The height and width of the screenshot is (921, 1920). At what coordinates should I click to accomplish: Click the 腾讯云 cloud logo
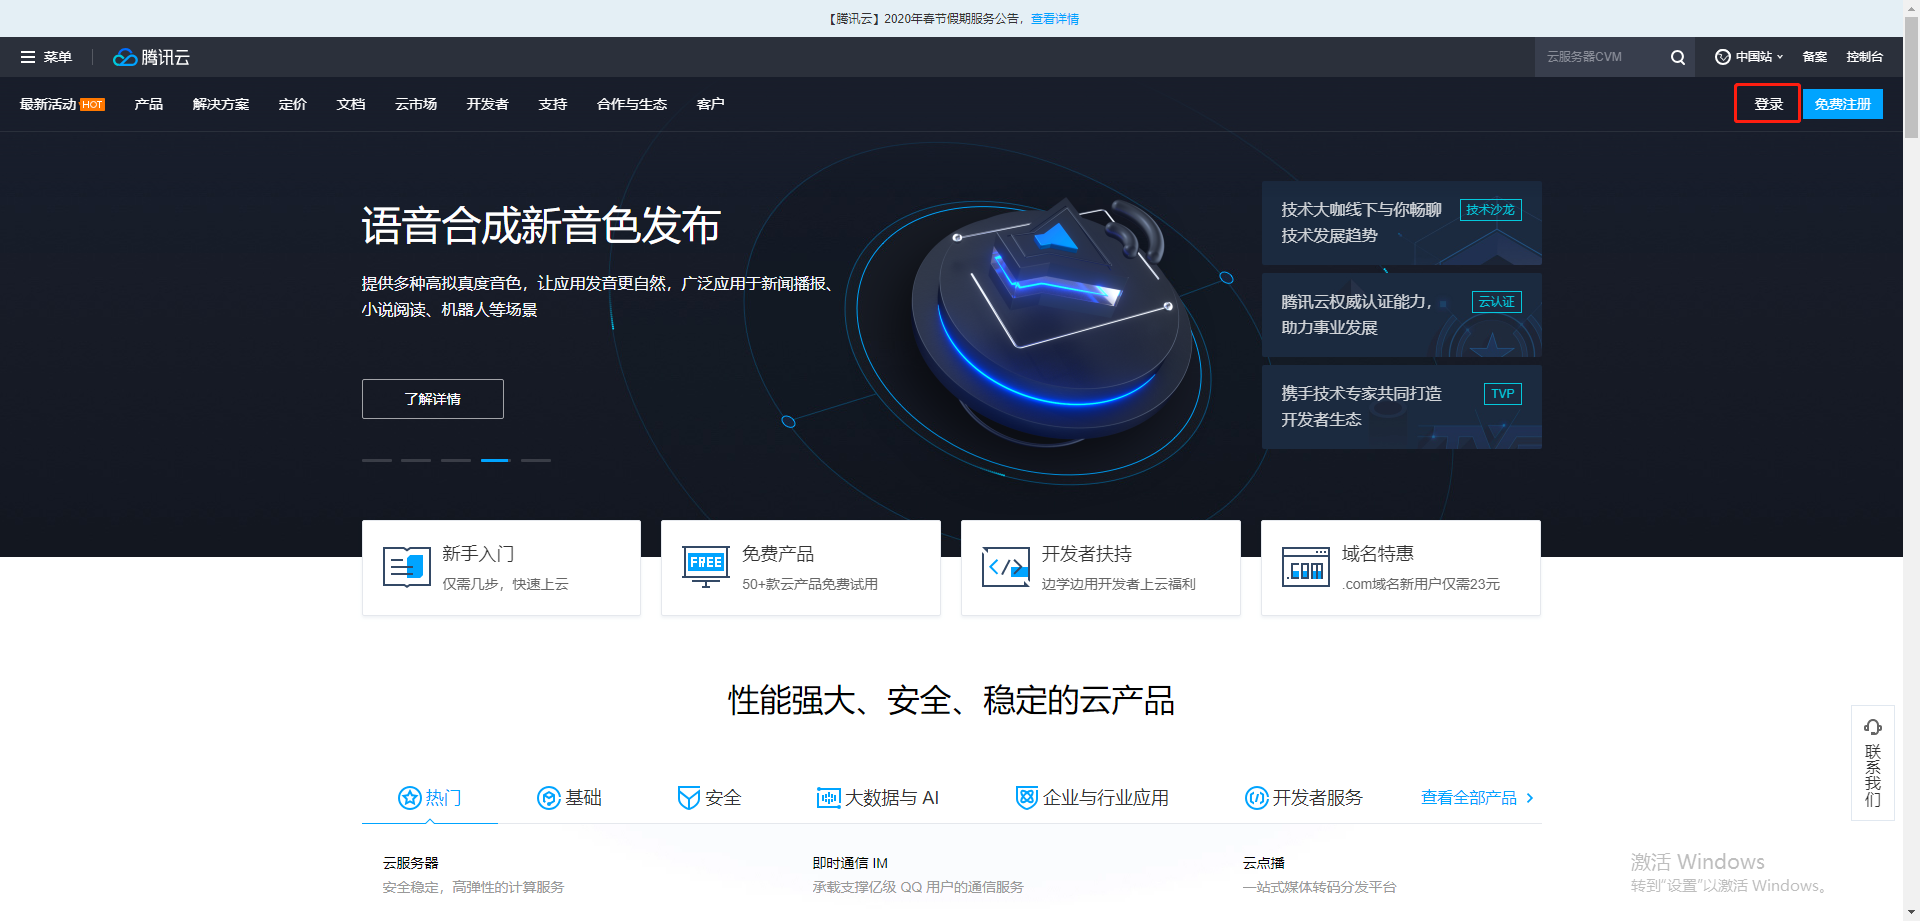click(x=151, y=57)
